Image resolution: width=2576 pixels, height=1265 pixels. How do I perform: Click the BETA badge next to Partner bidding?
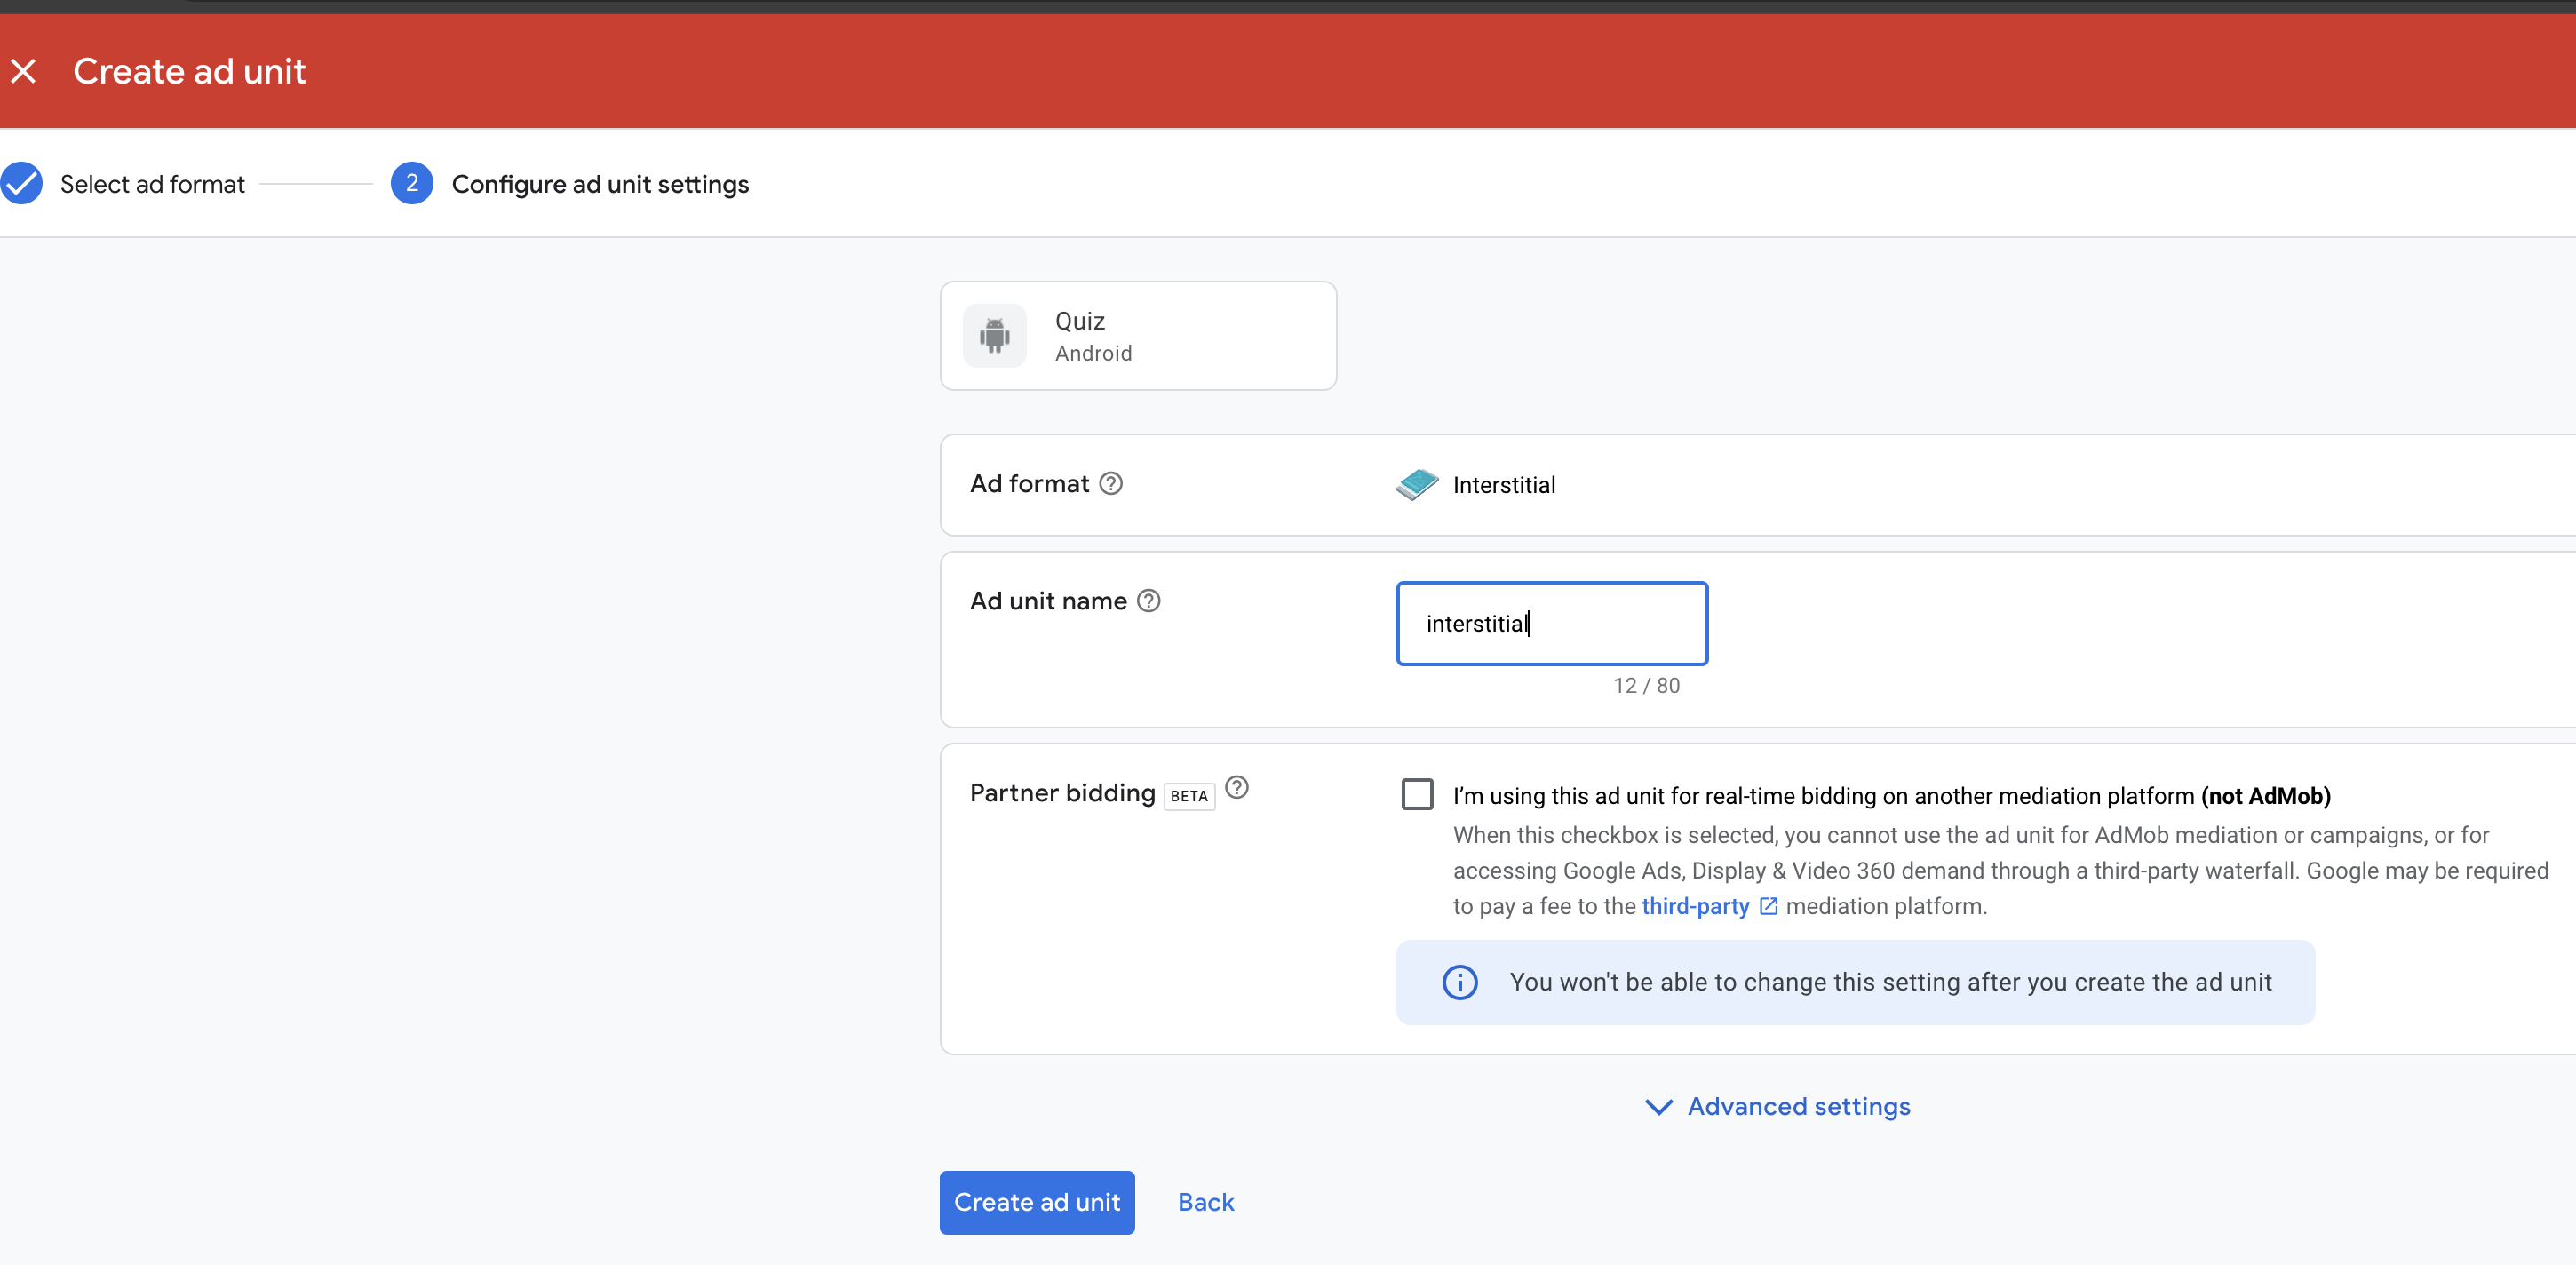click(x=1189, y=796)
